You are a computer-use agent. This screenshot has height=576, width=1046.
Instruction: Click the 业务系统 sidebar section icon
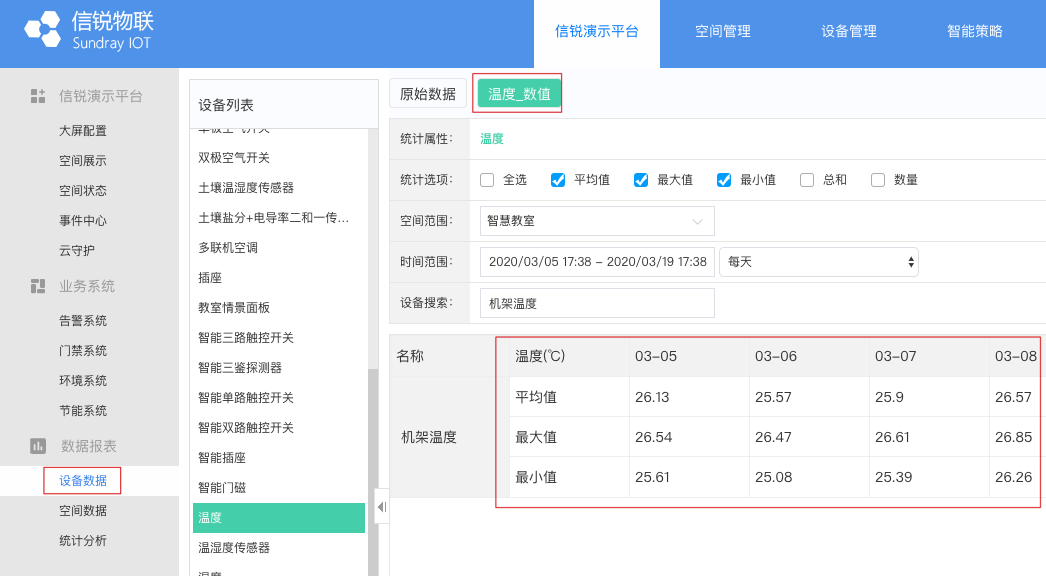(38, 286)
